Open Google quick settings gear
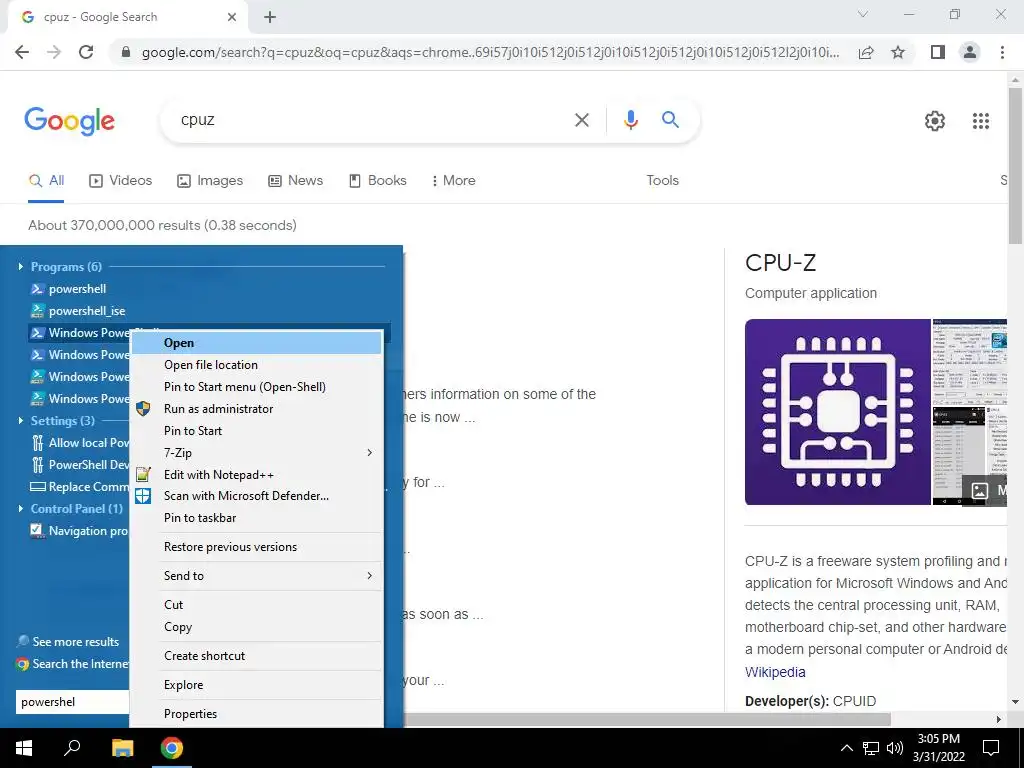1024x768 pixels. click(x=935, y=121)
